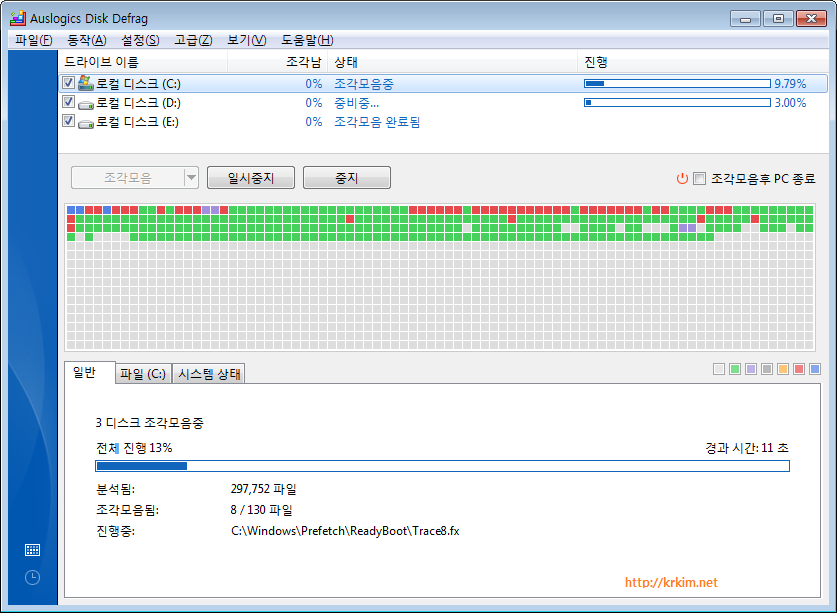The height and width of the screenshot is (613, 837).
Task: Expand the 조각모음 dropdown arrow
Action: tap(191, 177)
